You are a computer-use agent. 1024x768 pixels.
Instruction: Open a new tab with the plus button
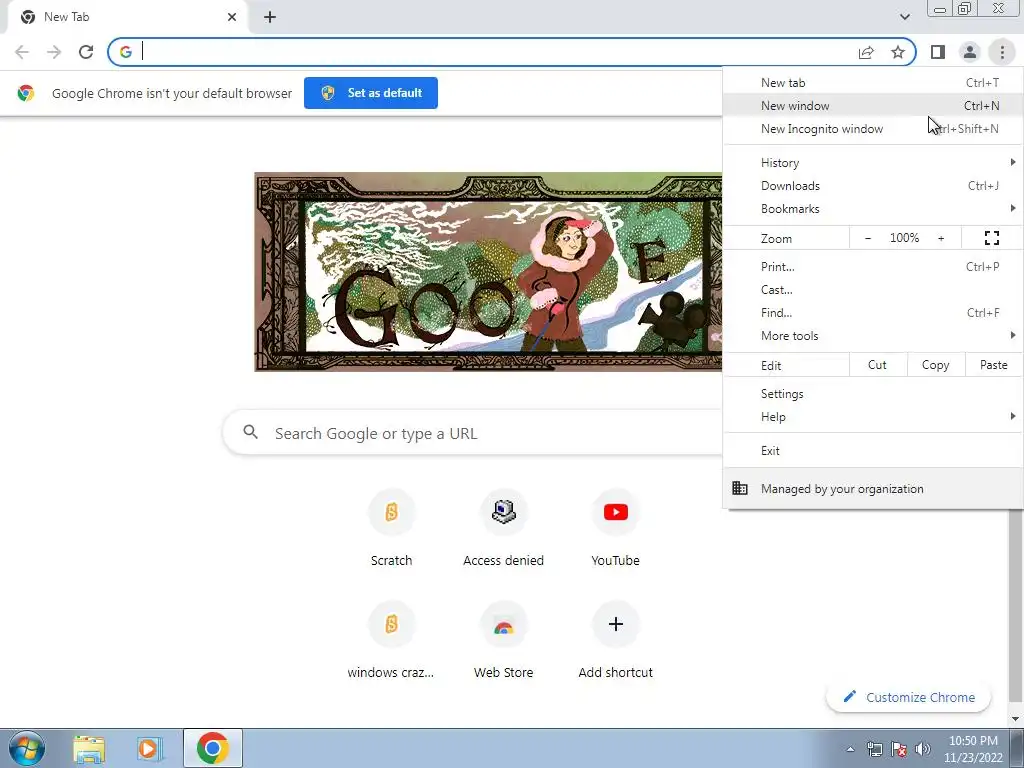pos(270,17)
